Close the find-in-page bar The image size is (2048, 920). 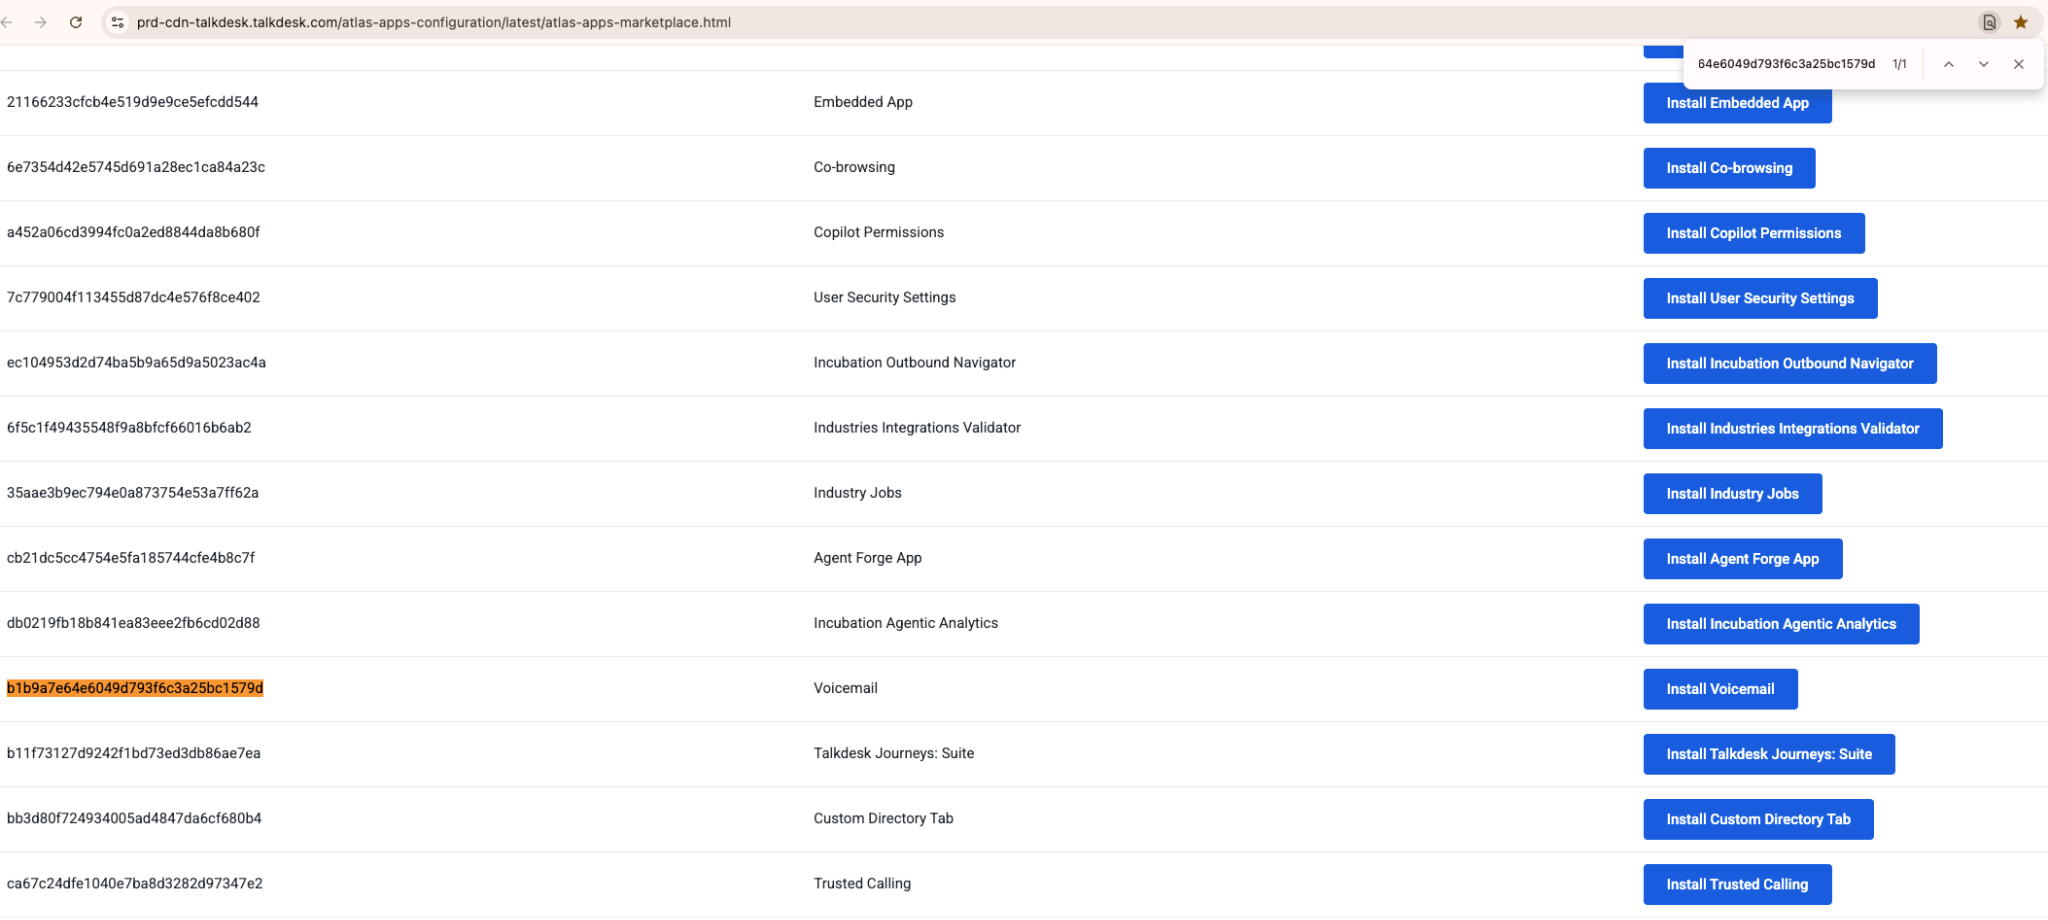pos(2019,64)
